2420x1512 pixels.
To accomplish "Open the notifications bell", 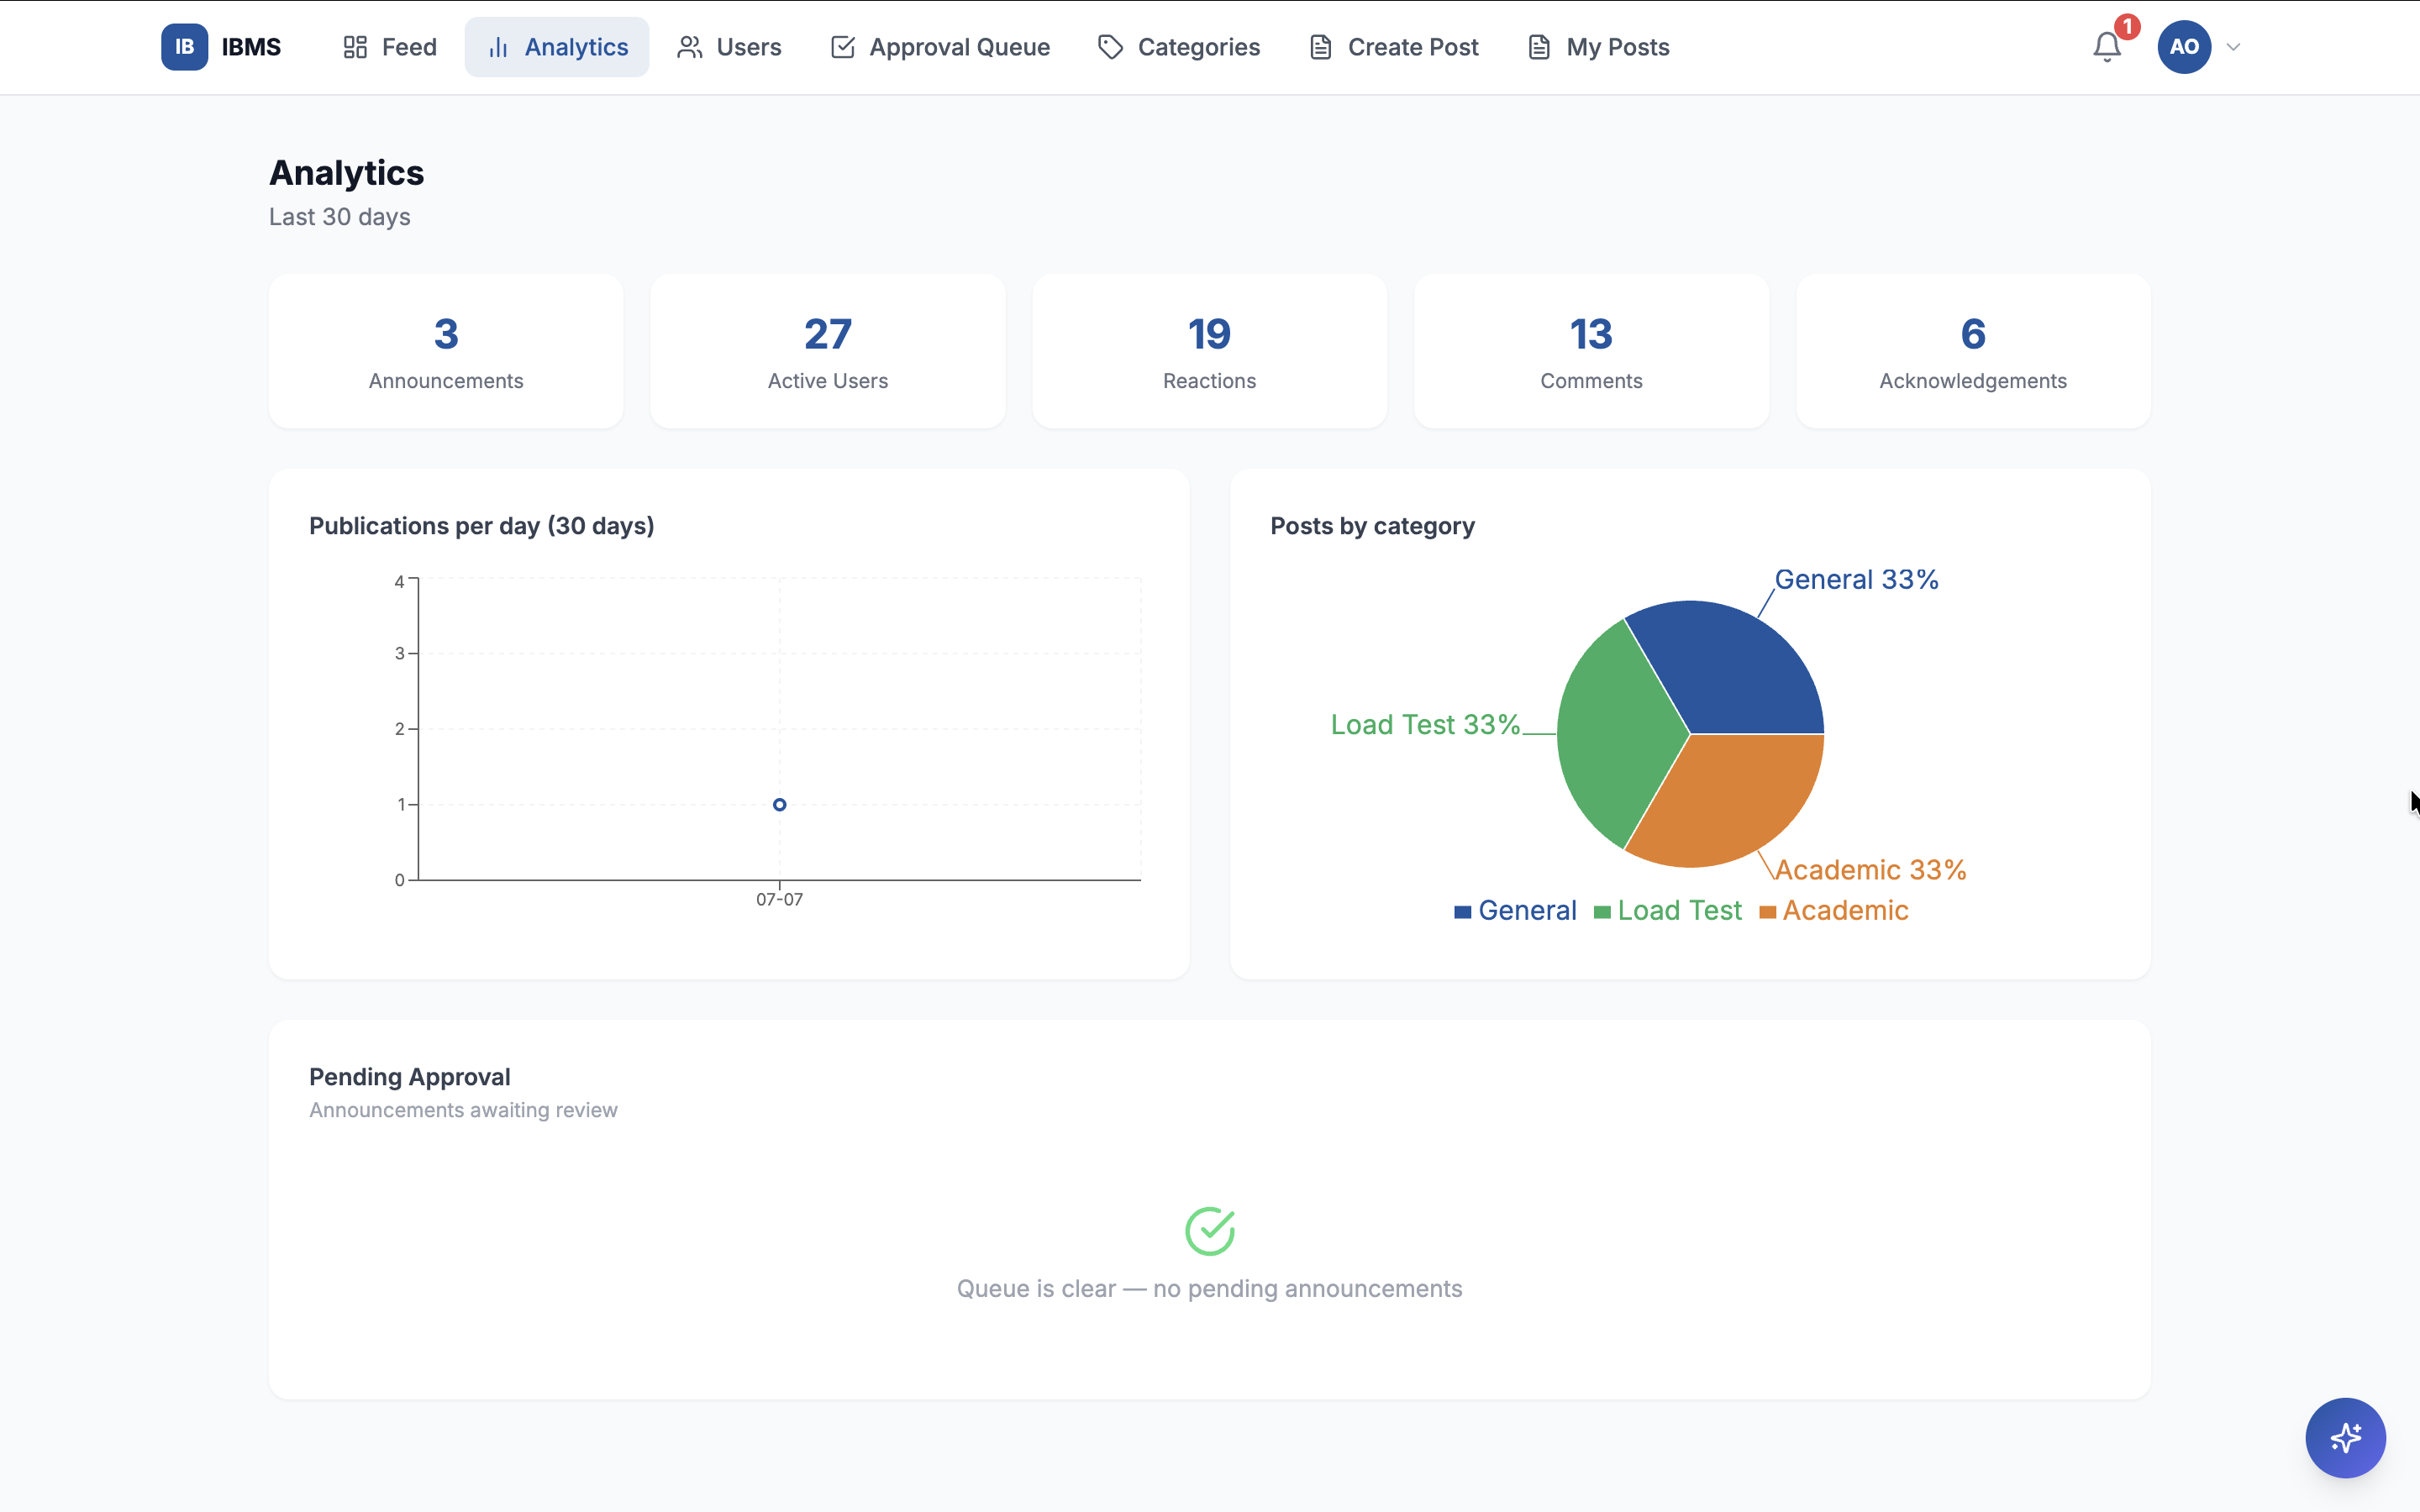I will (x=2107, y=47).
